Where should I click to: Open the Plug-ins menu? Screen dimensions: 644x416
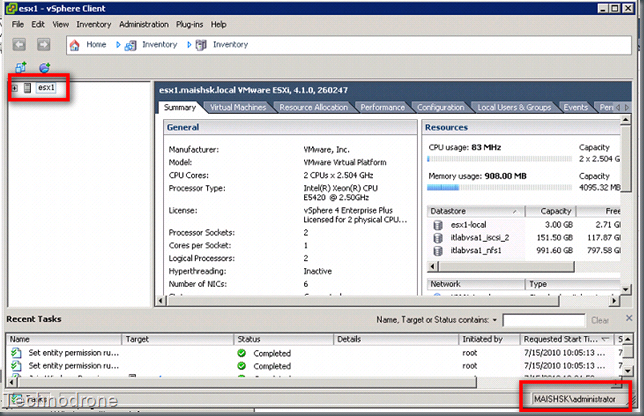coord(189,25)
